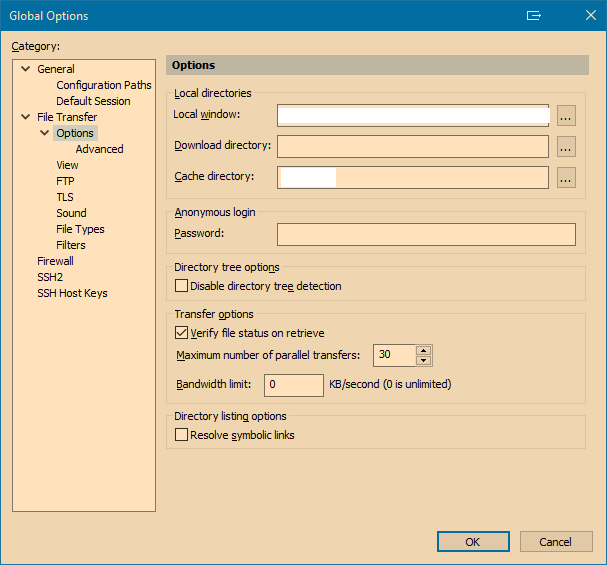Click the Bandwidth limit field
Image resolution: width=607 pixels, height=565 pixels.
294,385
